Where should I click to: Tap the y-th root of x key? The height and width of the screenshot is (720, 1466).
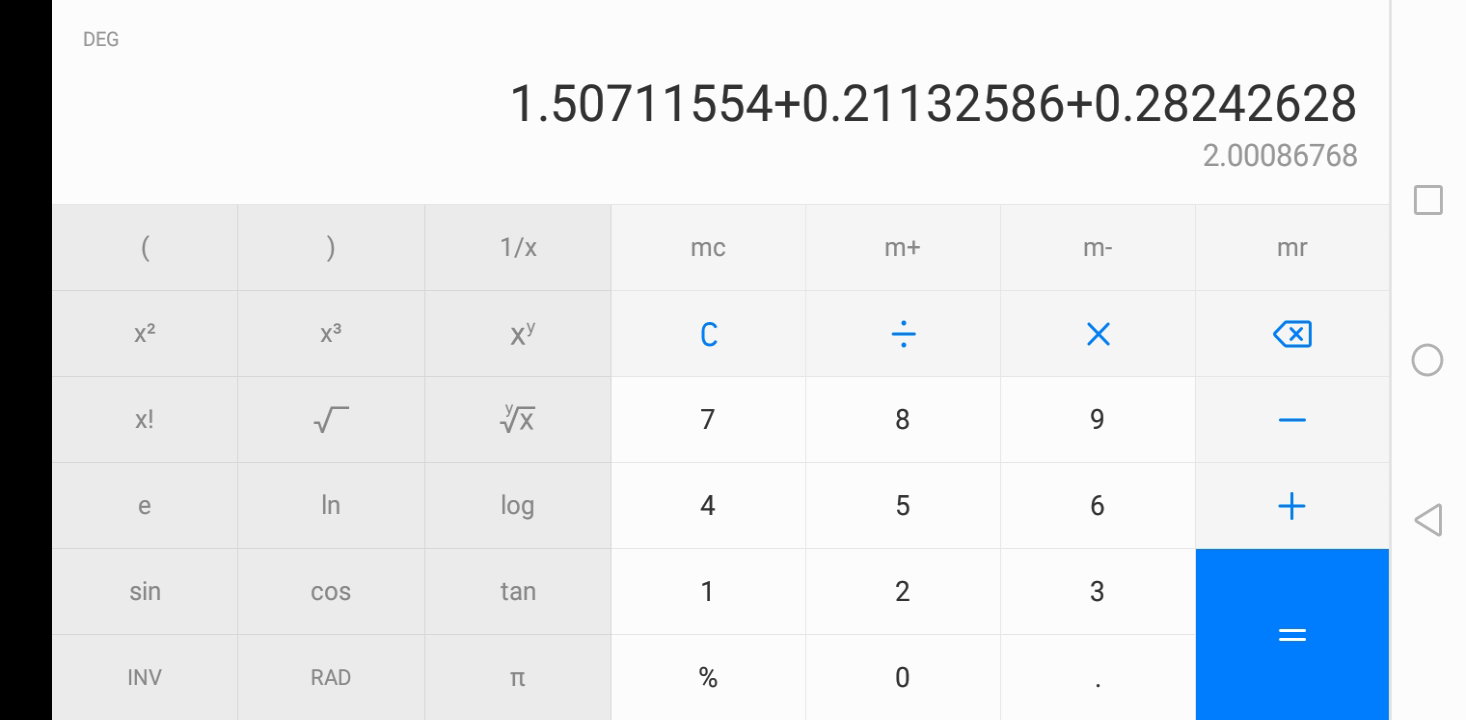pyautogui.click(x=517, y=420)
